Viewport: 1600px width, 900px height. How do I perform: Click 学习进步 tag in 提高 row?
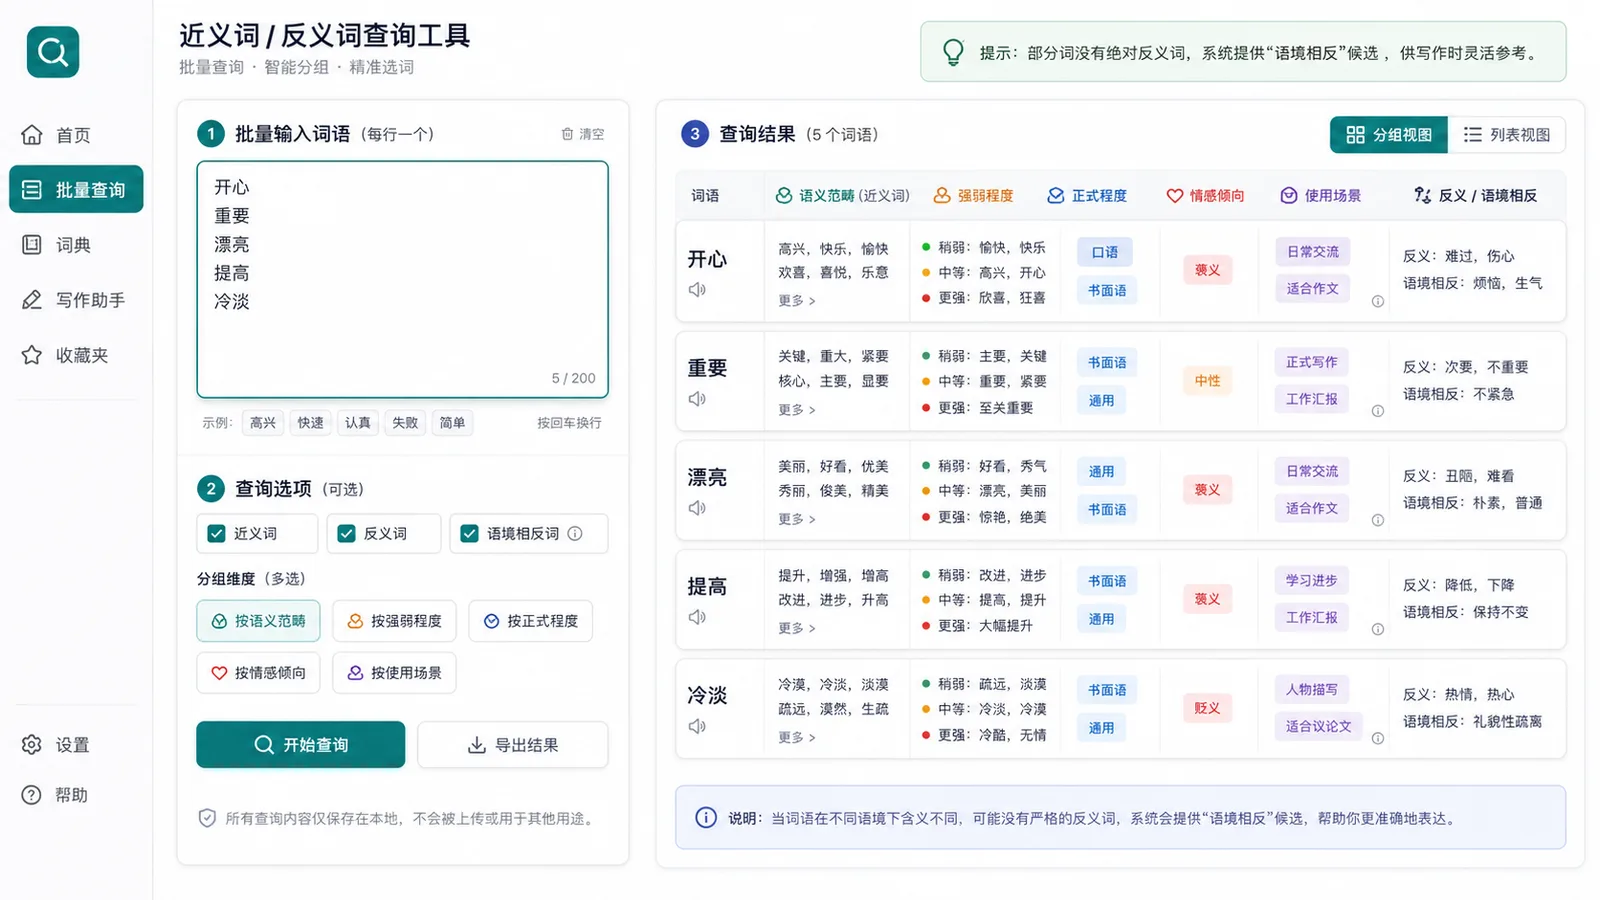(x=1312, y=580)
